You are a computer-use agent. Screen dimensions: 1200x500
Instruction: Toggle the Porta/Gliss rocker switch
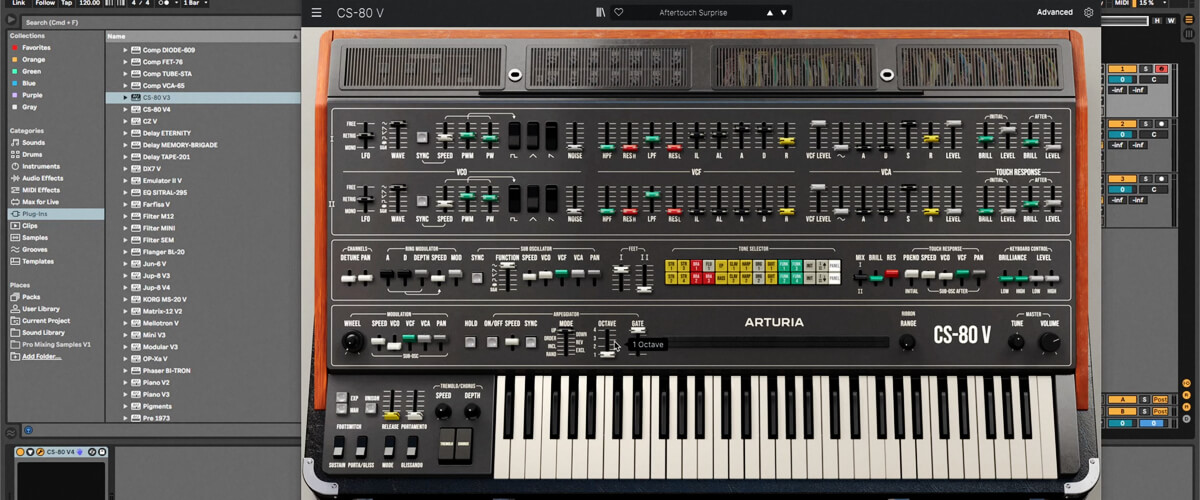(360, 445)
